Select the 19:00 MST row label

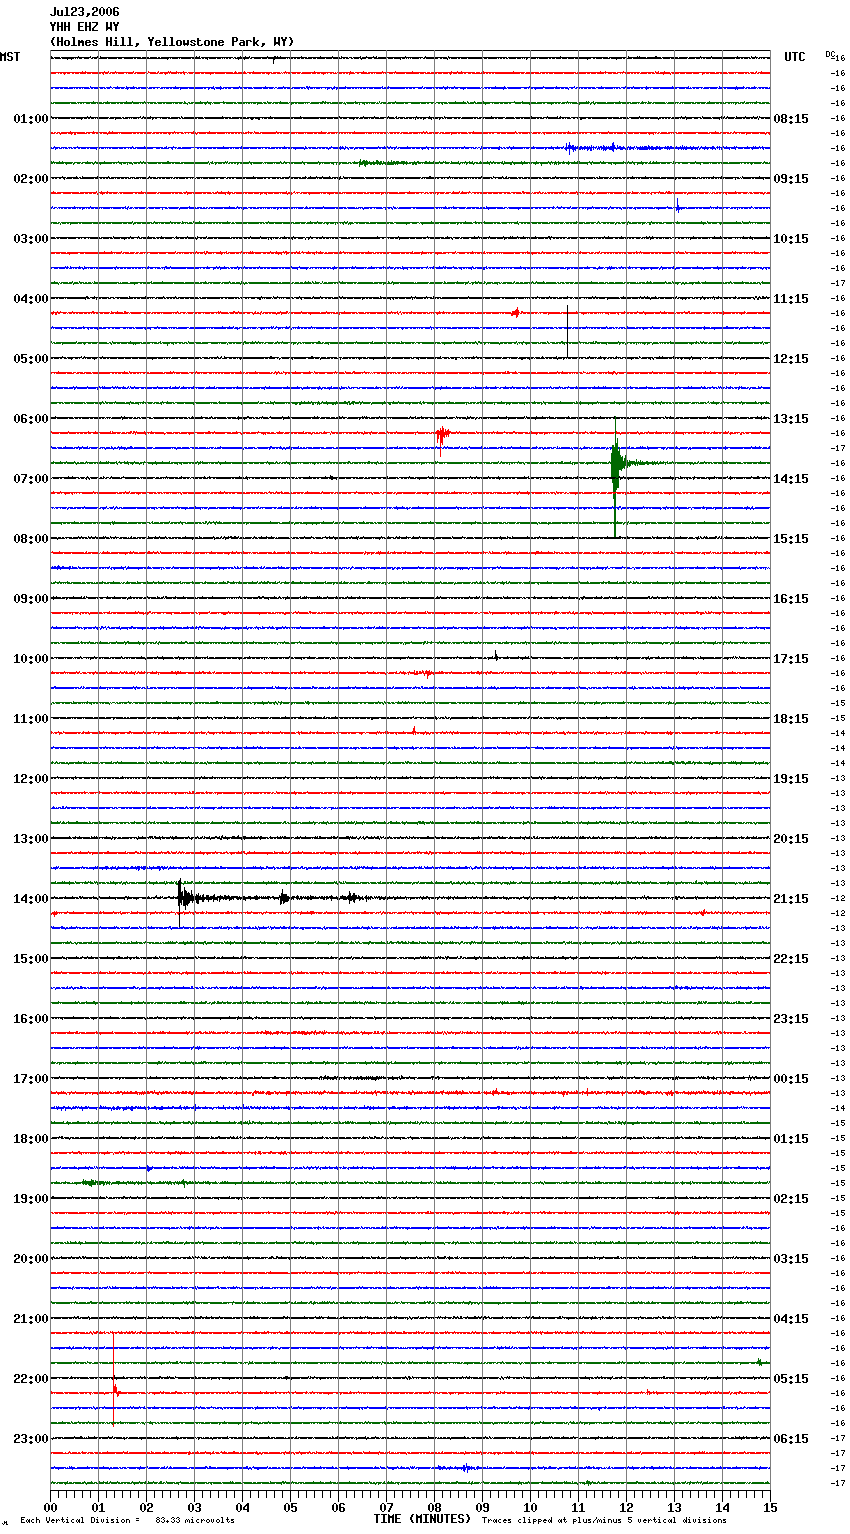[31, 1199]
